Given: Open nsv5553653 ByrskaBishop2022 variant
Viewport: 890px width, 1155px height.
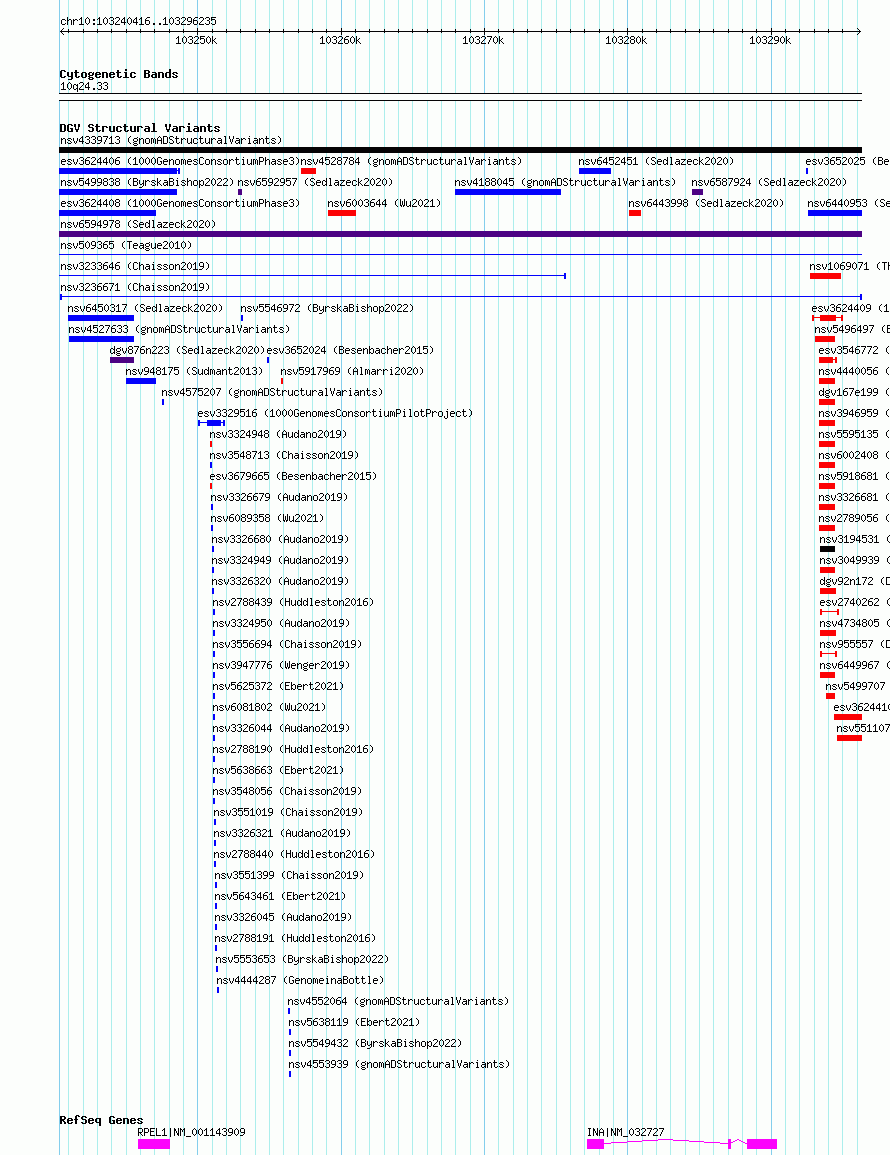Looking at the screenshot, I should click(x=302, y=959).
